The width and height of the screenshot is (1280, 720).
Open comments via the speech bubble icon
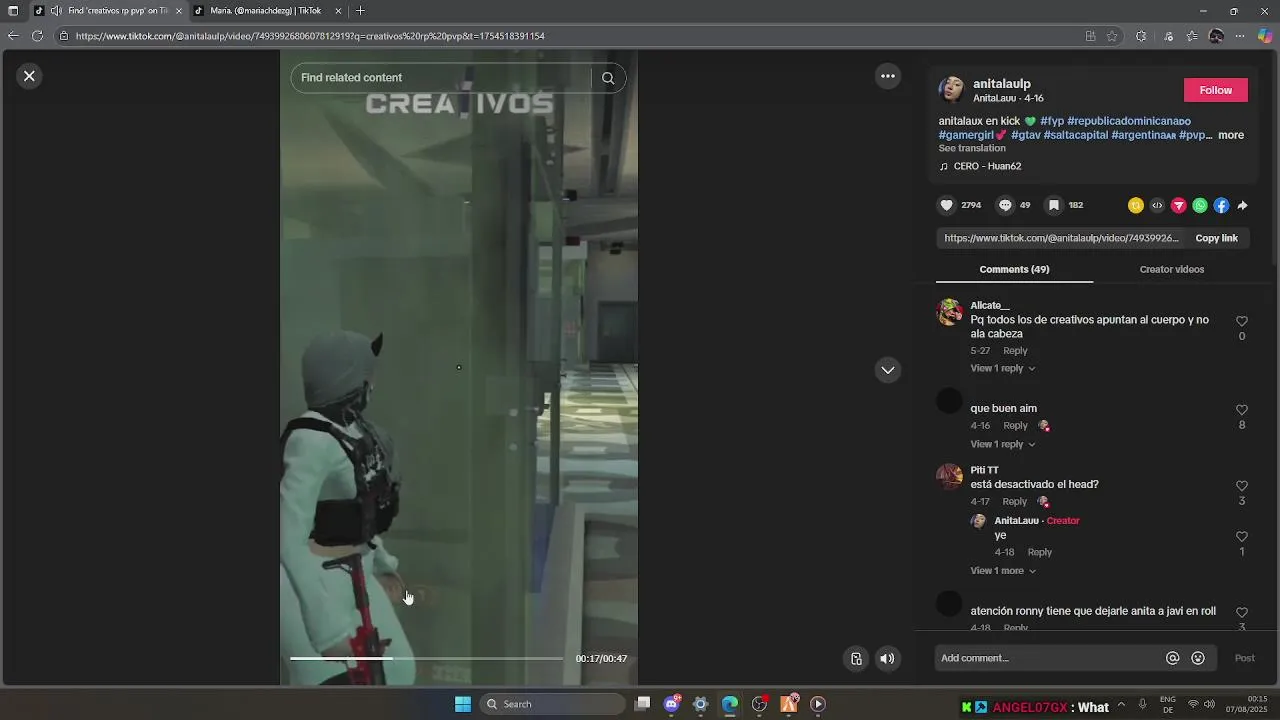point(1005,205)
